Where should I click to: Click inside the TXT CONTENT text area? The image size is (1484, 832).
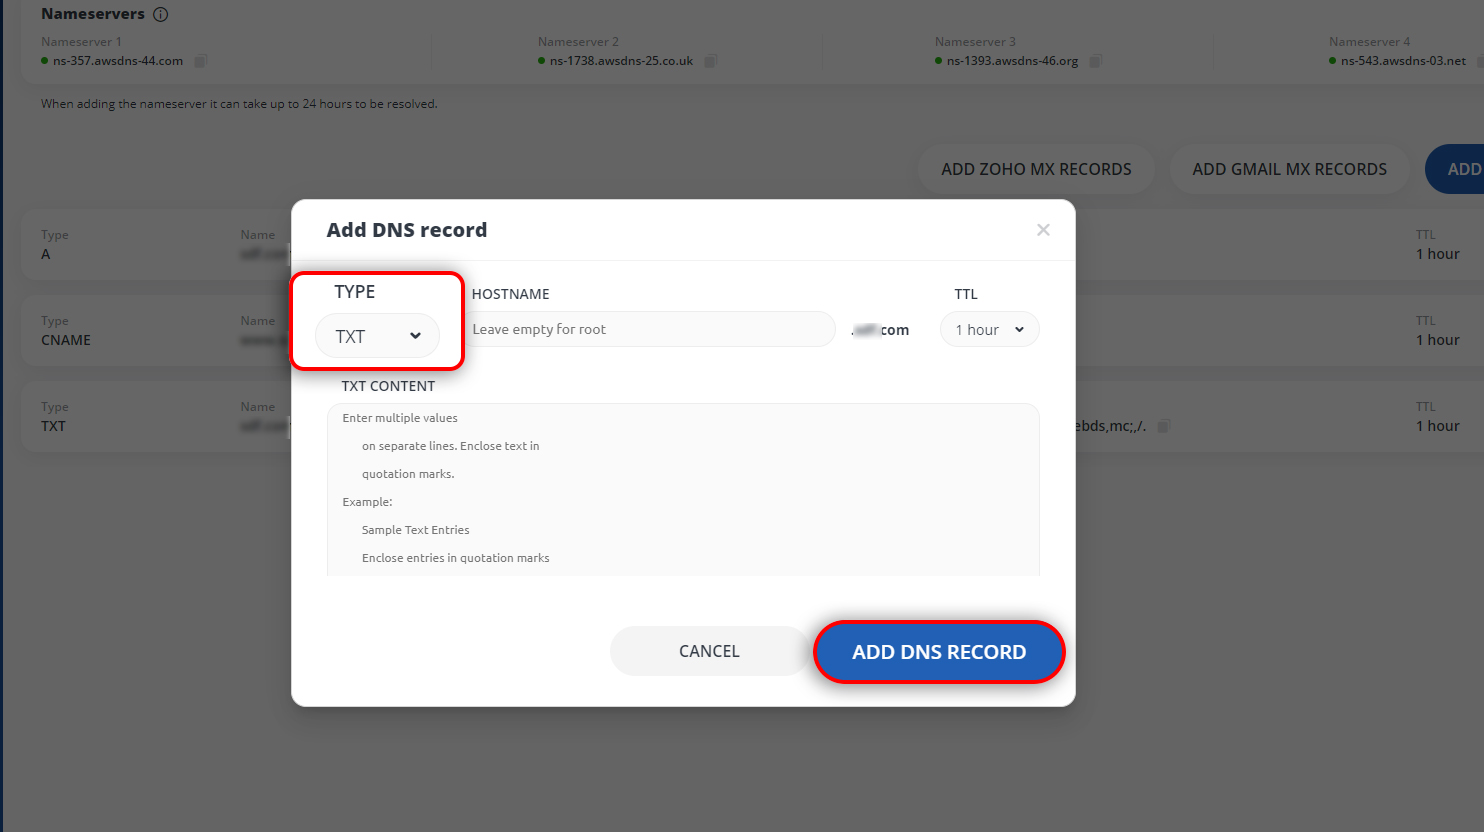pyautogui.click(x=683, y=490)
